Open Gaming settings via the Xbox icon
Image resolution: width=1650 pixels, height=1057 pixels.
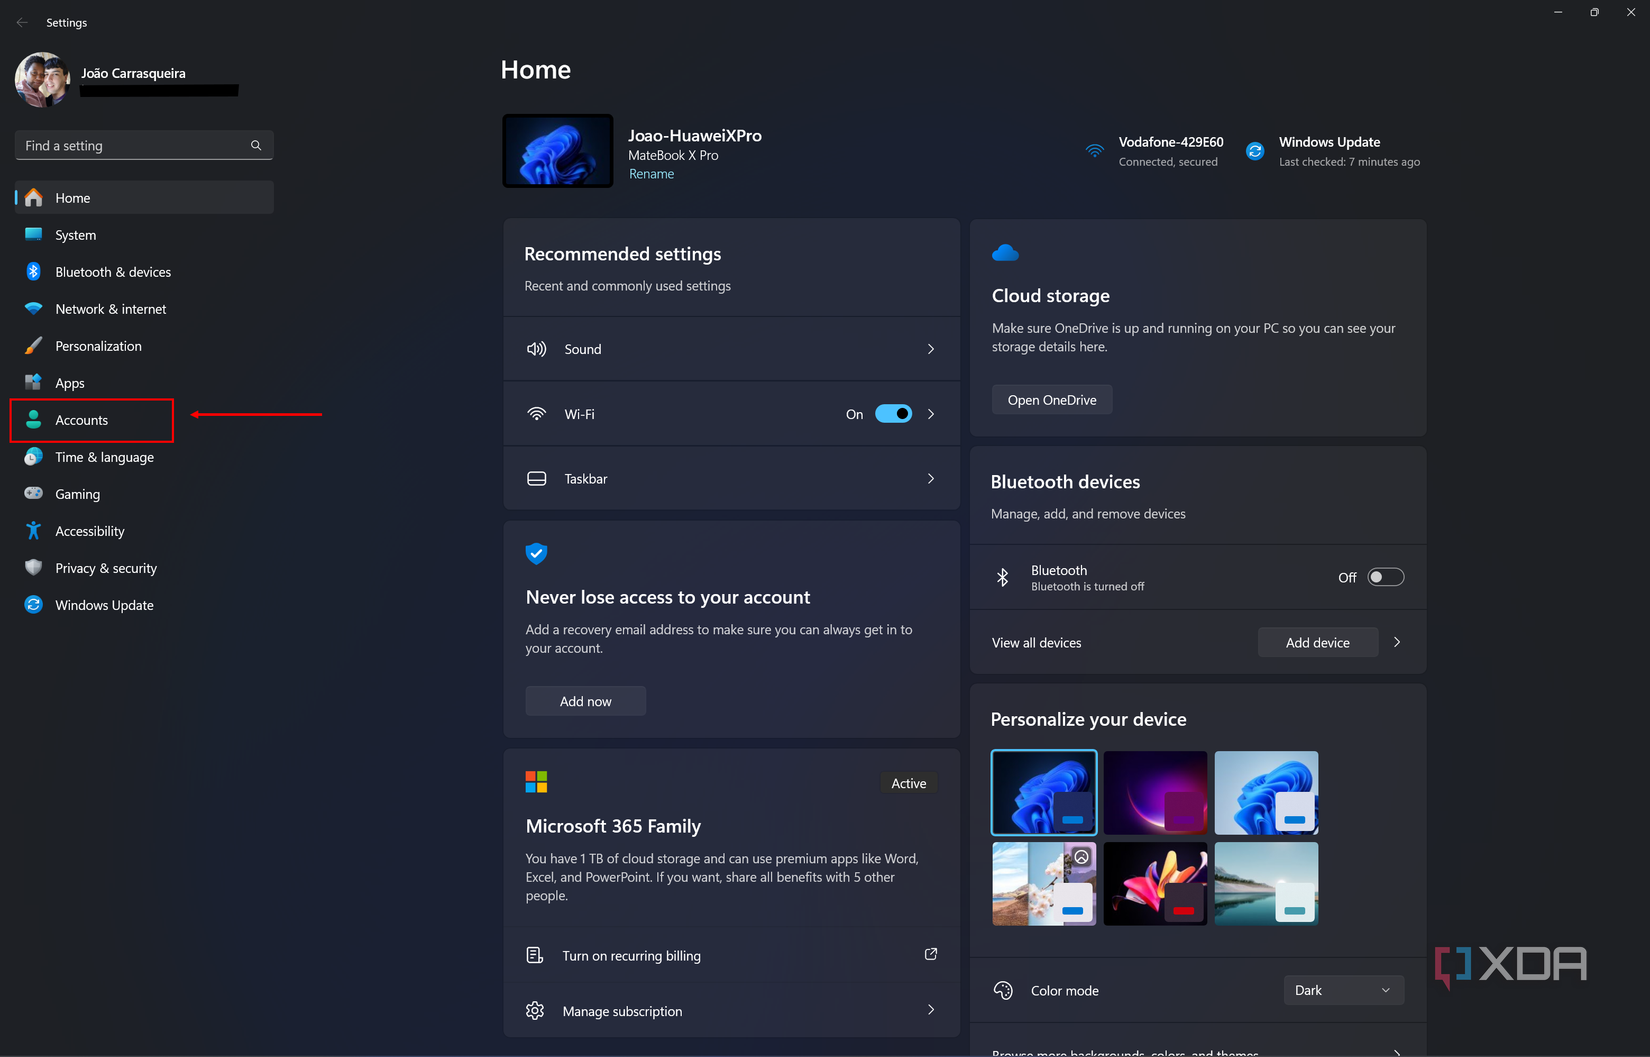[34, 493]
